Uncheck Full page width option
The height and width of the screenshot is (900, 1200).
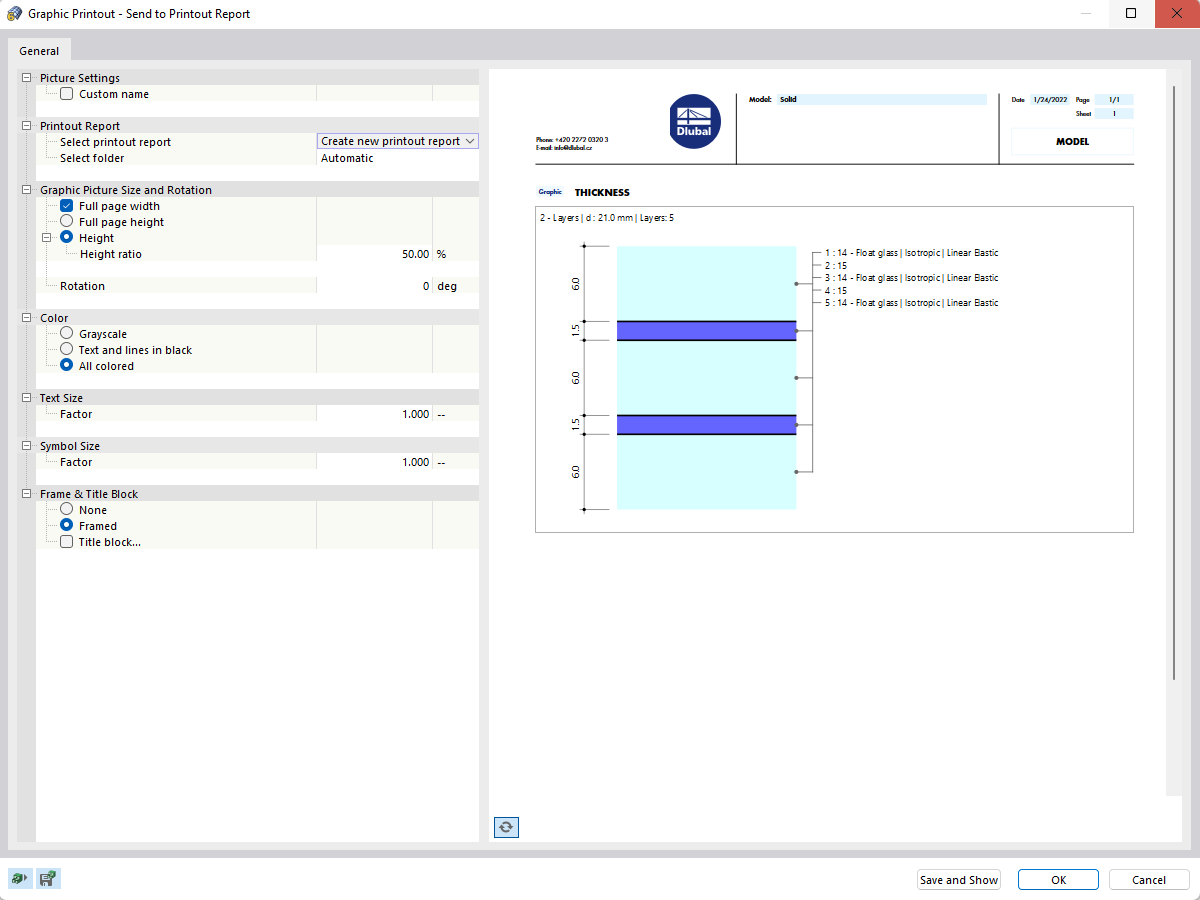tap(66, 206)
